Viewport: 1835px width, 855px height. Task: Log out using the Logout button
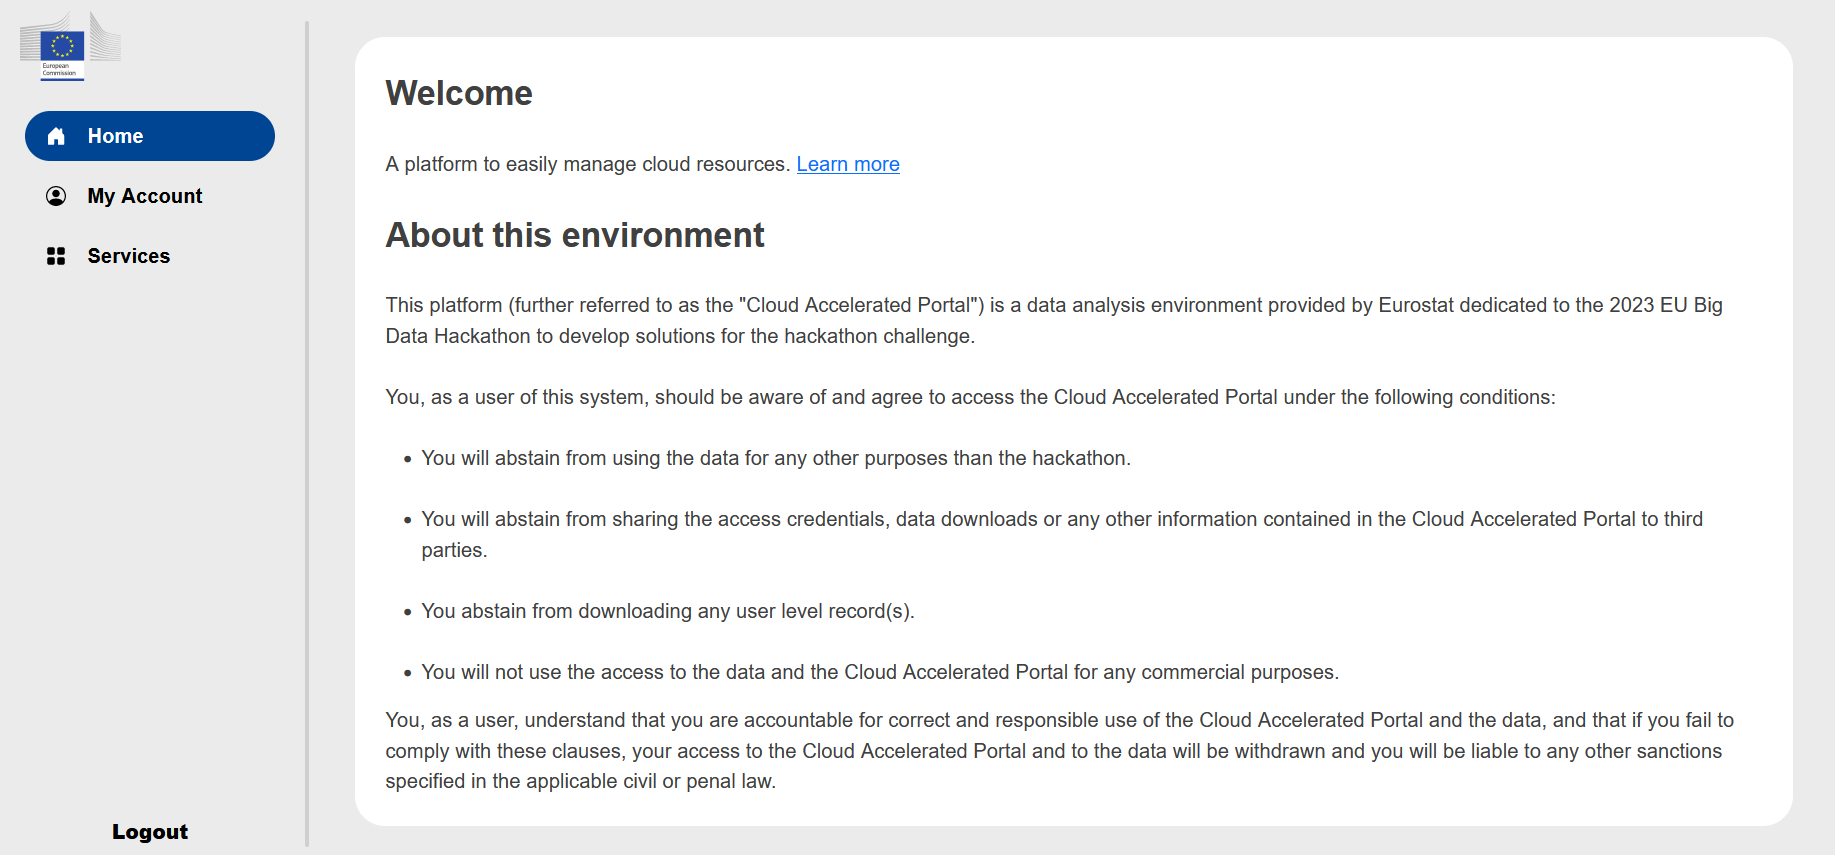point(150,832)
